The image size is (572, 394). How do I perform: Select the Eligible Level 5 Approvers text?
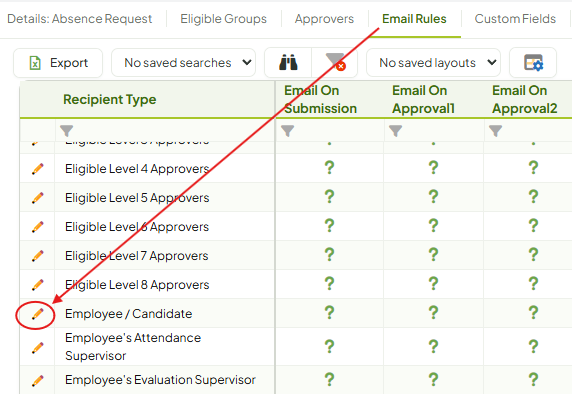pyautogui.click(x=137, y=198)
